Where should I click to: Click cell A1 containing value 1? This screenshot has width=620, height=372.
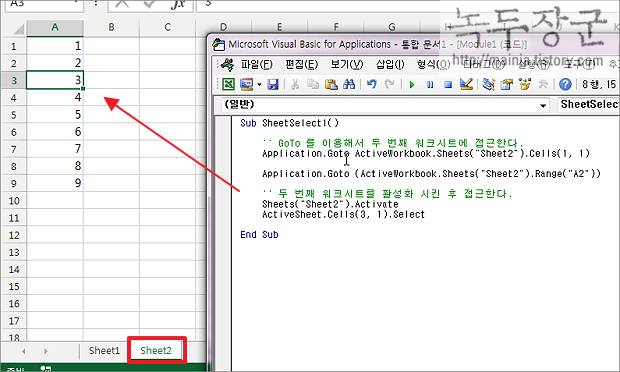pos(55,46)
